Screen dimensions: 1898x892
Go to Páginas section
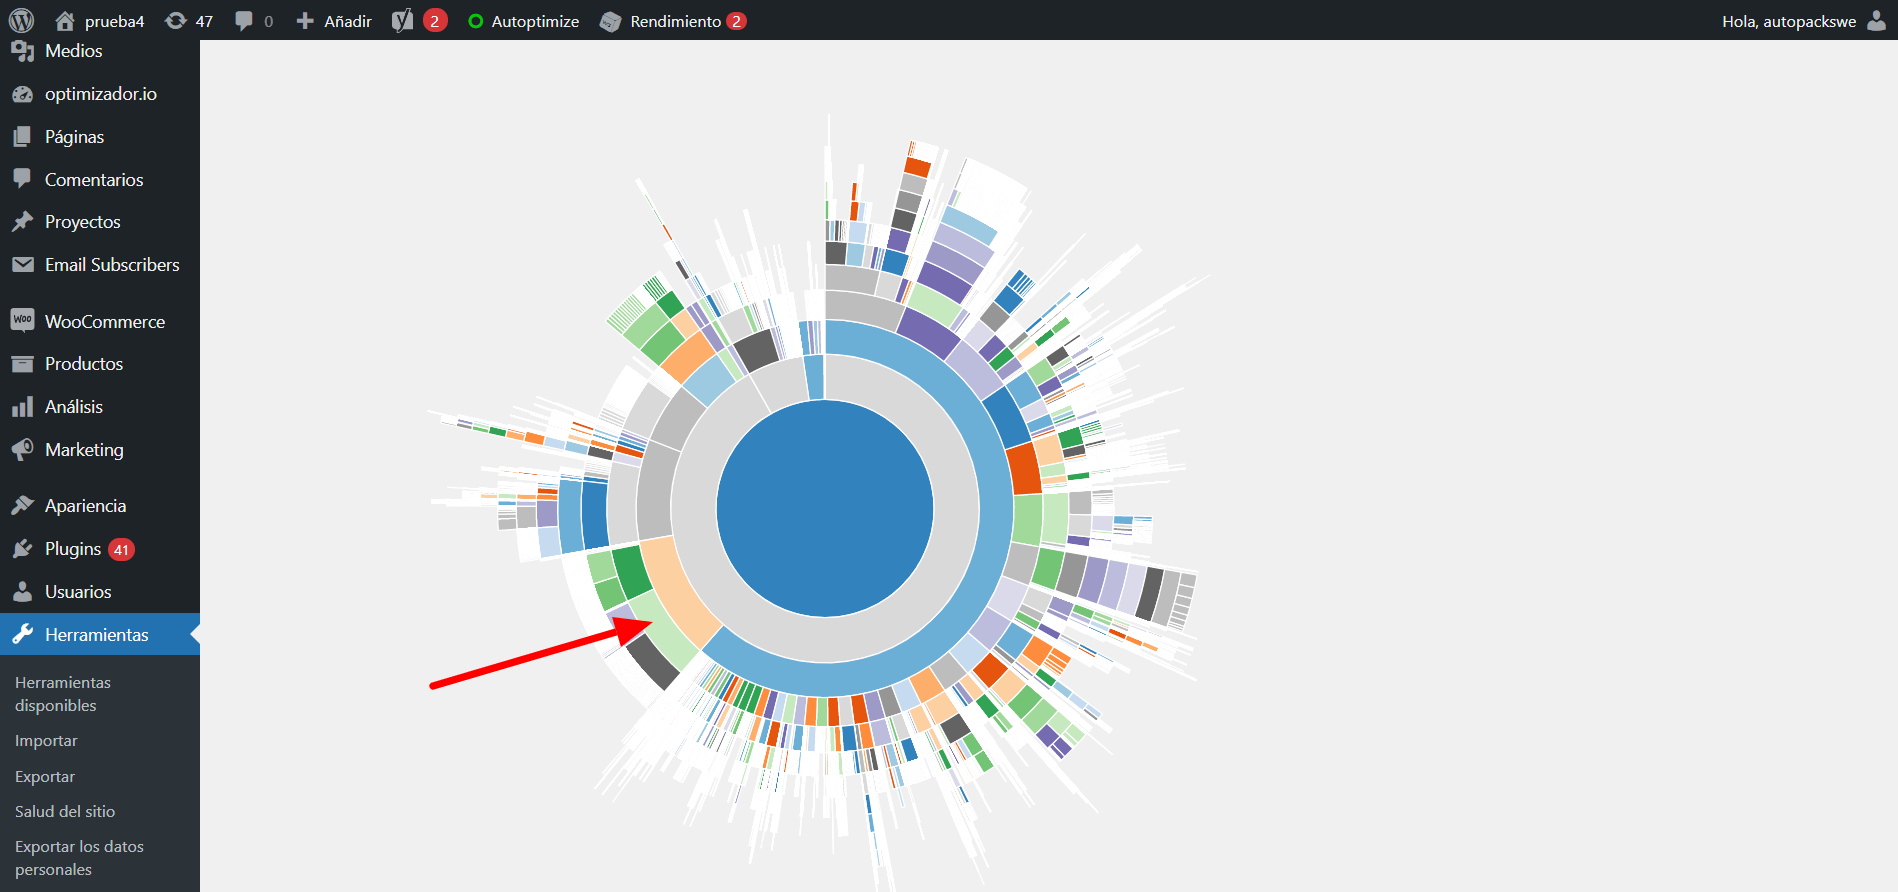(x=75, y=137)
